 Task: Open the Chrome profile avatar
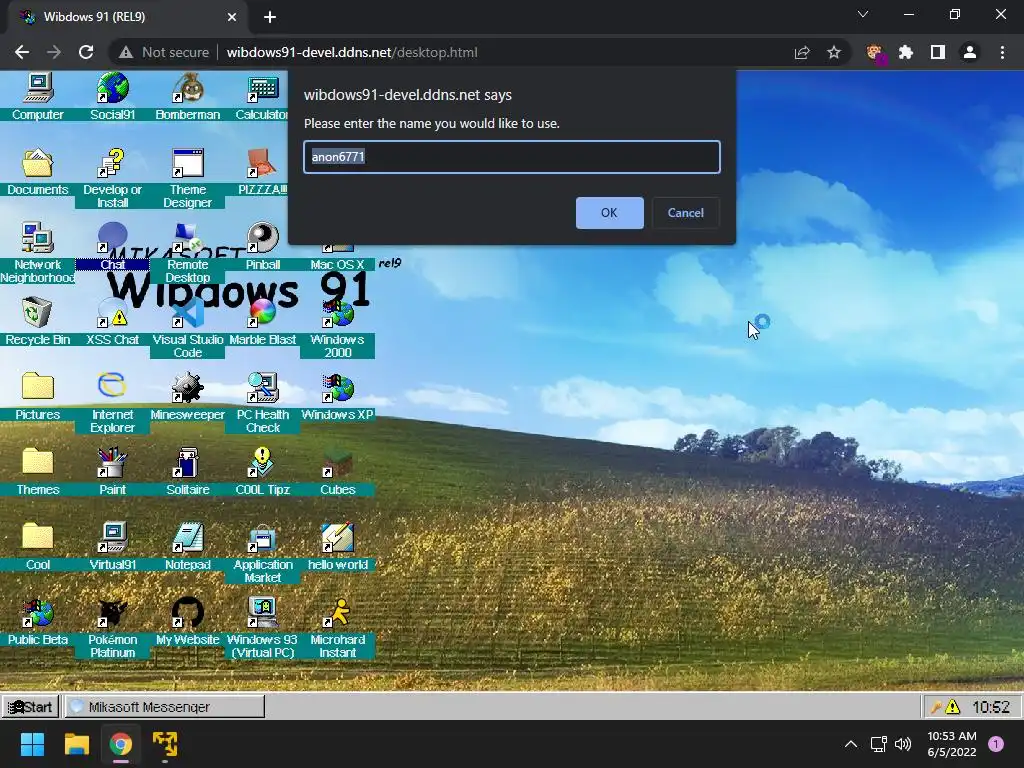coord(970,52)
